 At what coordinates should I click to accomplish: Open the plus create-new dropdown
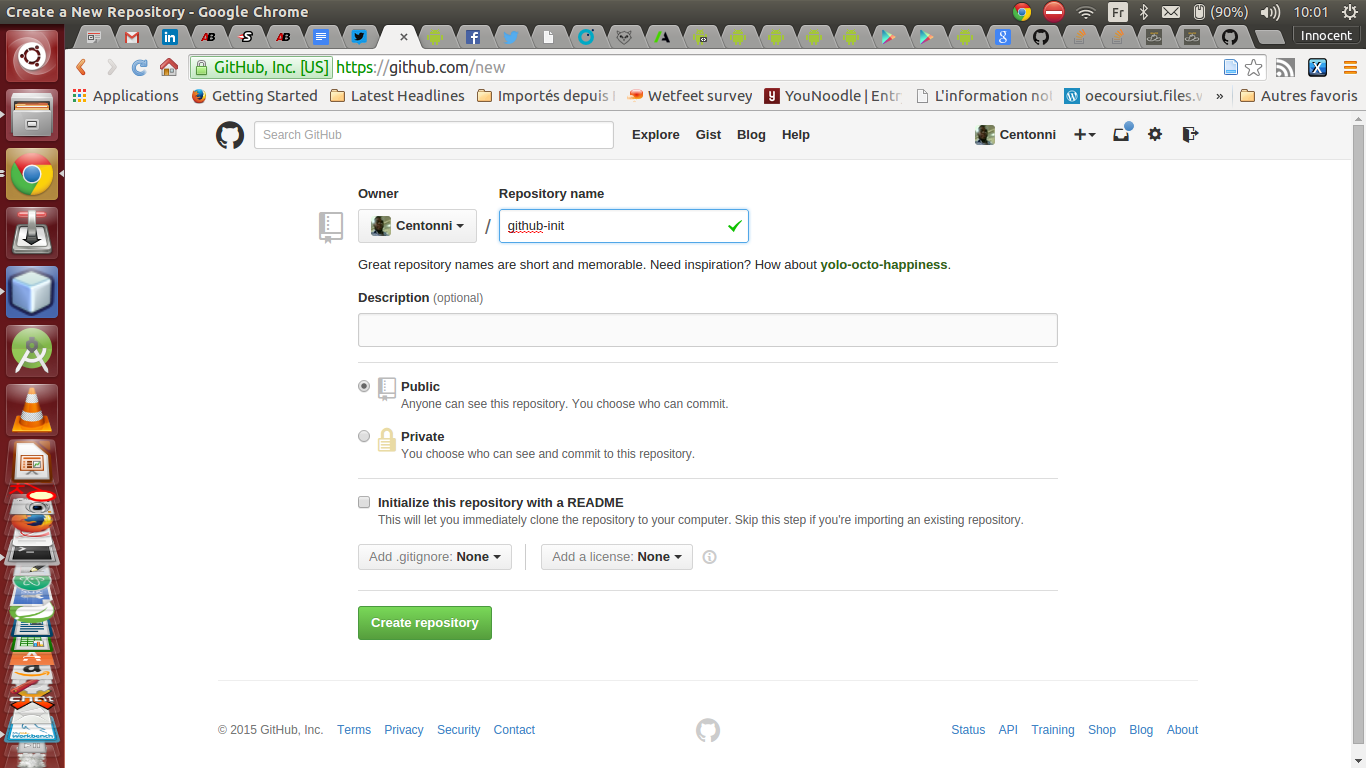tap(1085, 134)
